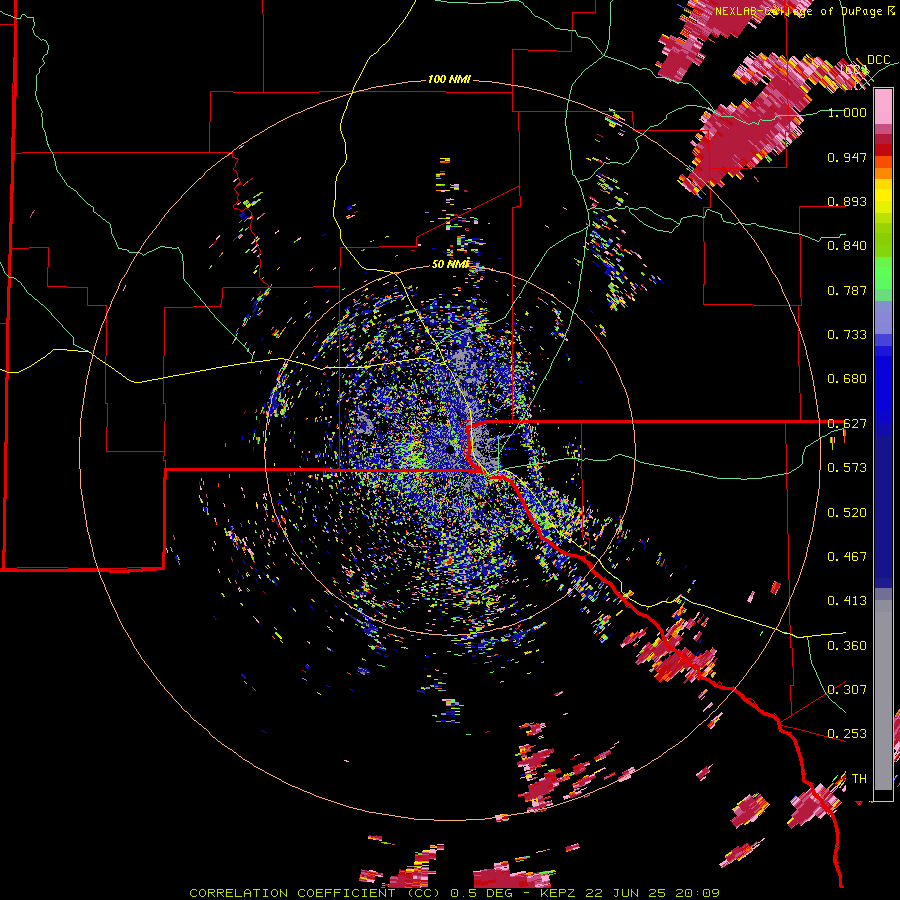Click the 20:09 timestamp in the caption
This screenshot has height=900, width=900.
click(697, 893)
